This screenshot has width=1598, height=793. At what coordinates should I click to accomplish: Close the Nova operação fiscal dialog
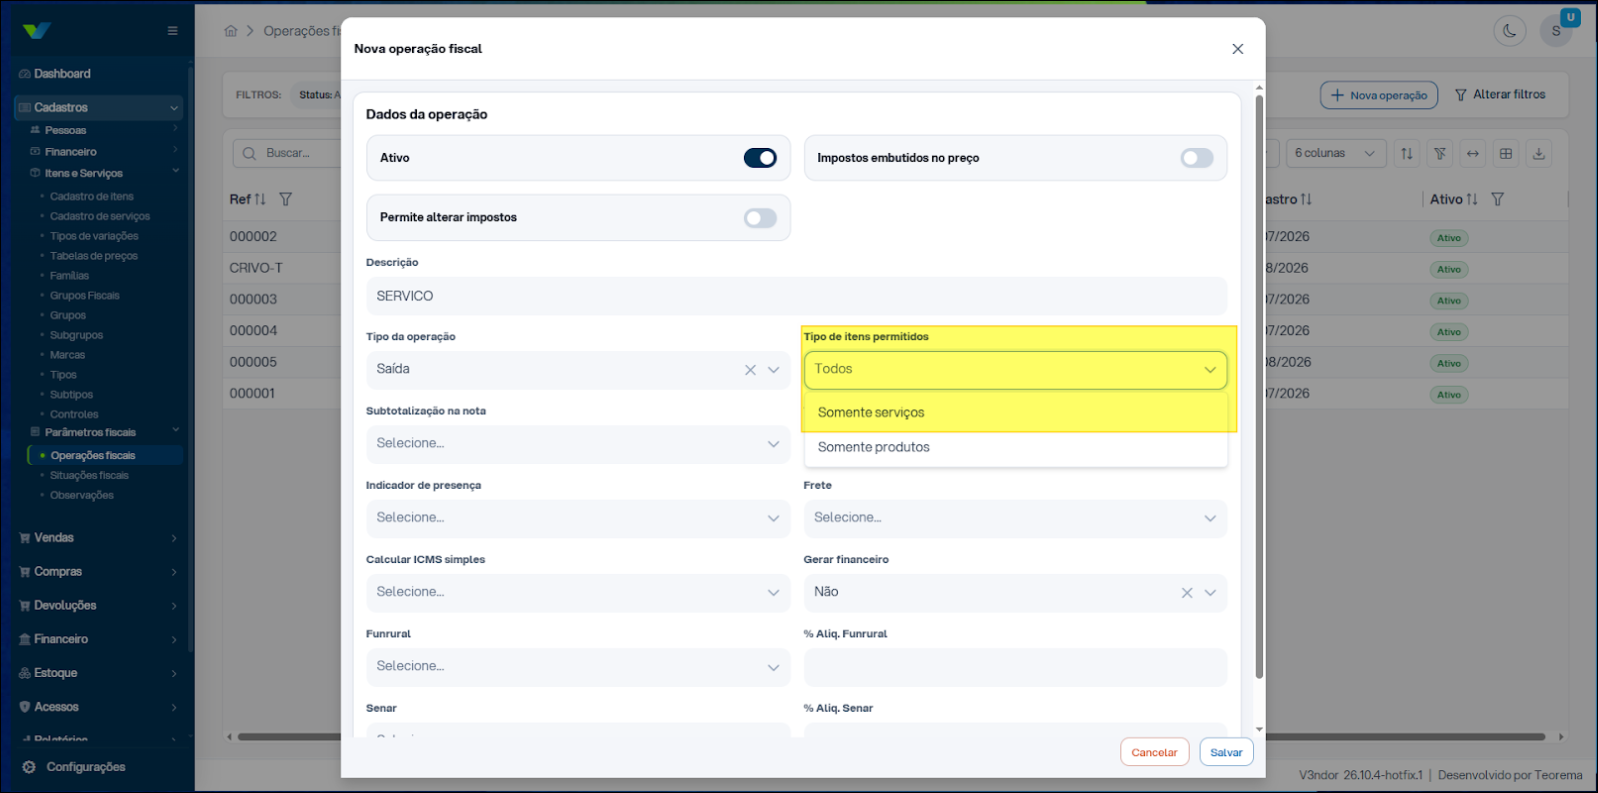pyautogui.click(x=1238, y=49)
